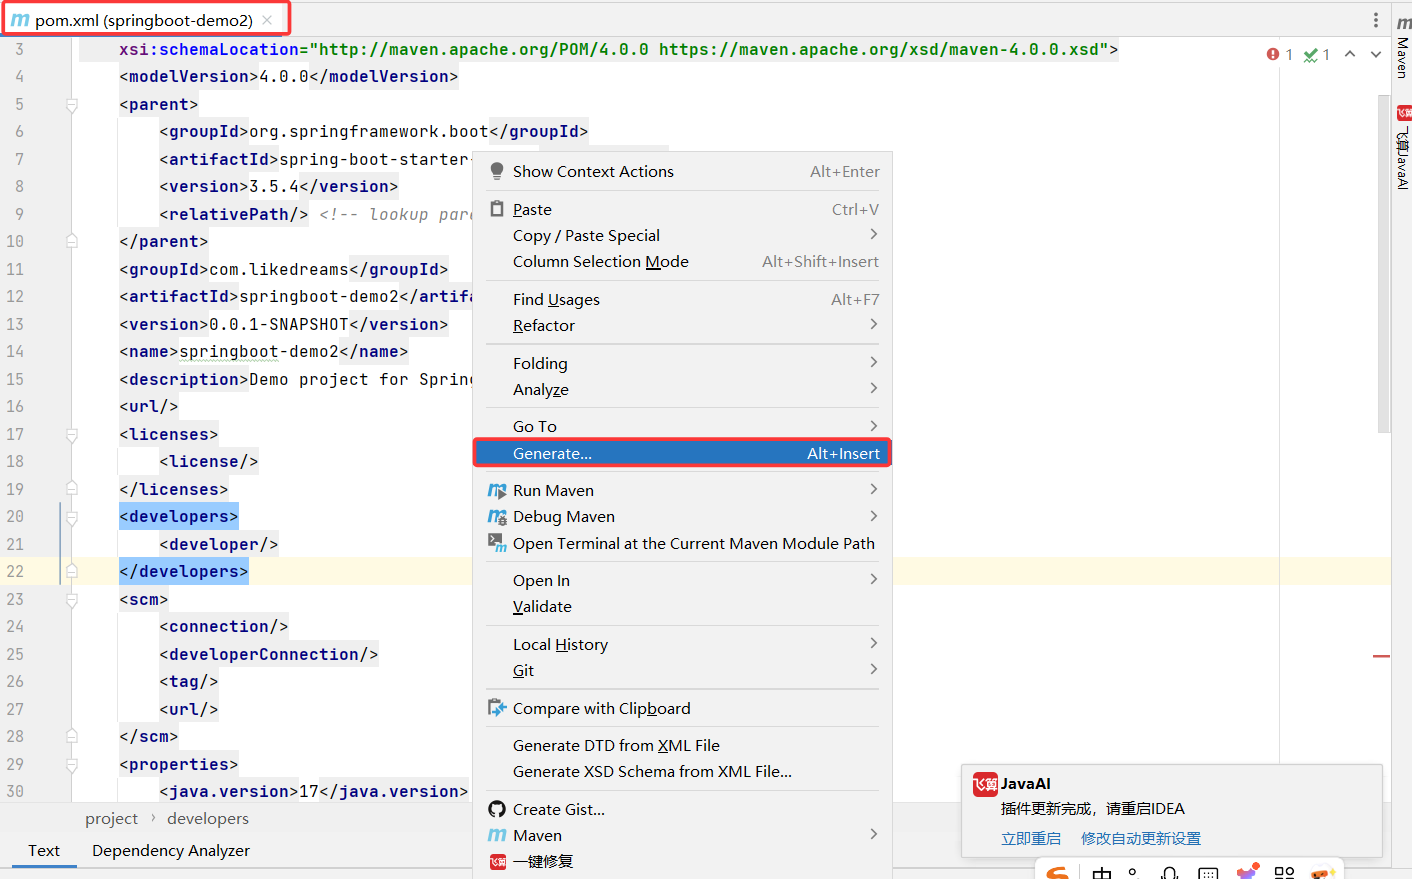Screen dimensions: 1412x879
Task: Expand the Go To submenu
Action: coord(682,426)
